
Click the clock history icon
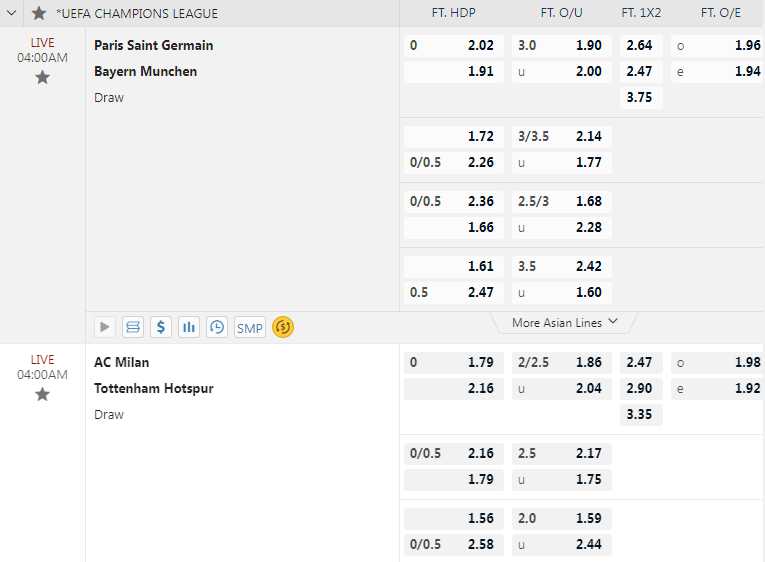(x=217, y=327)
